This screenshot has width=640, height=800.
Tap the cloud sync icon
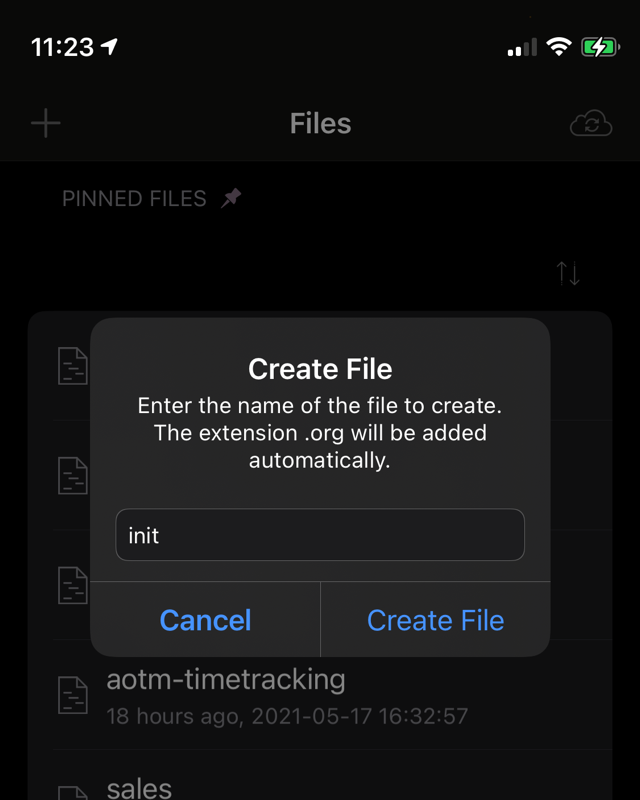pyautogui.click(x=590, y=123)
